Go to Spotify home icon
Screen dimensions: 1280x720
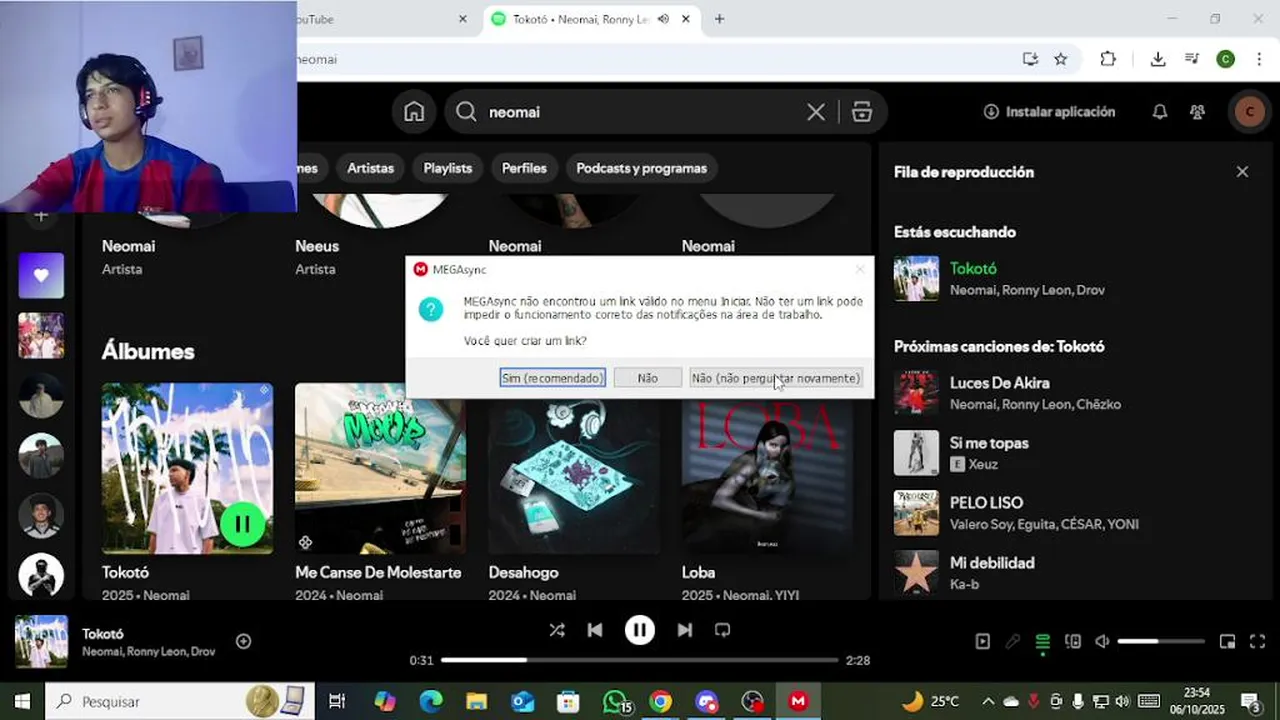(414, 112)
